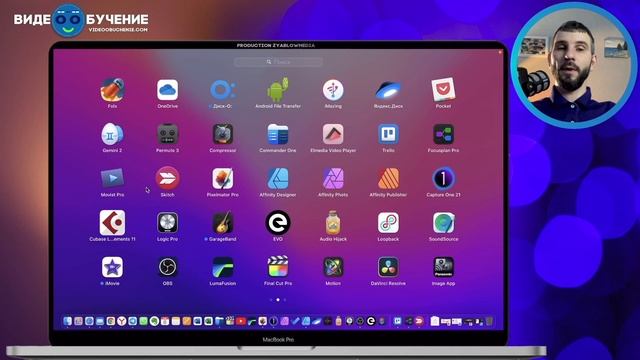The height and width of the screenshot is (360, 640).
Task: Launch the Compressor app
Action: [223, 134]
